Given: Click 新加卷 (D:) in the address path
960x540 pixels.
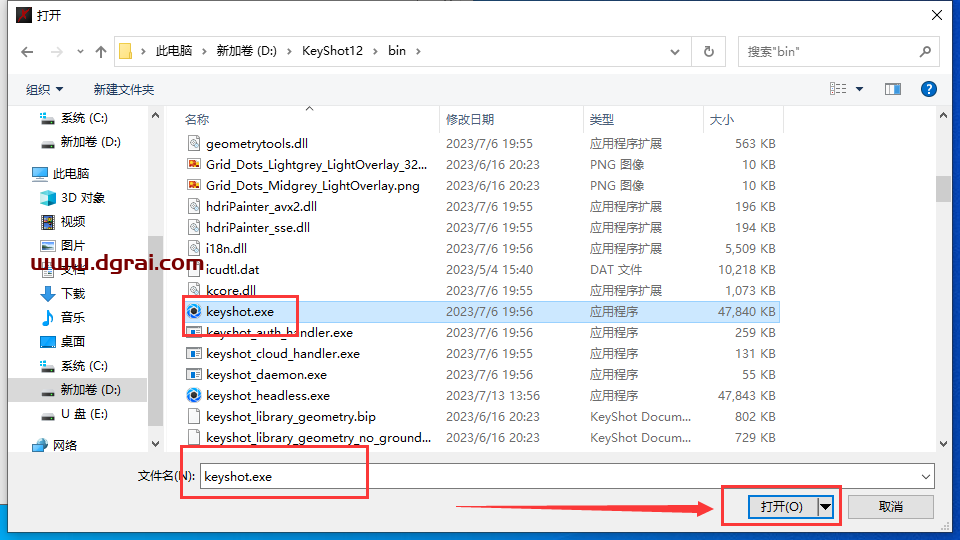Looking at the screenshot, I should (x=246, y=51).
